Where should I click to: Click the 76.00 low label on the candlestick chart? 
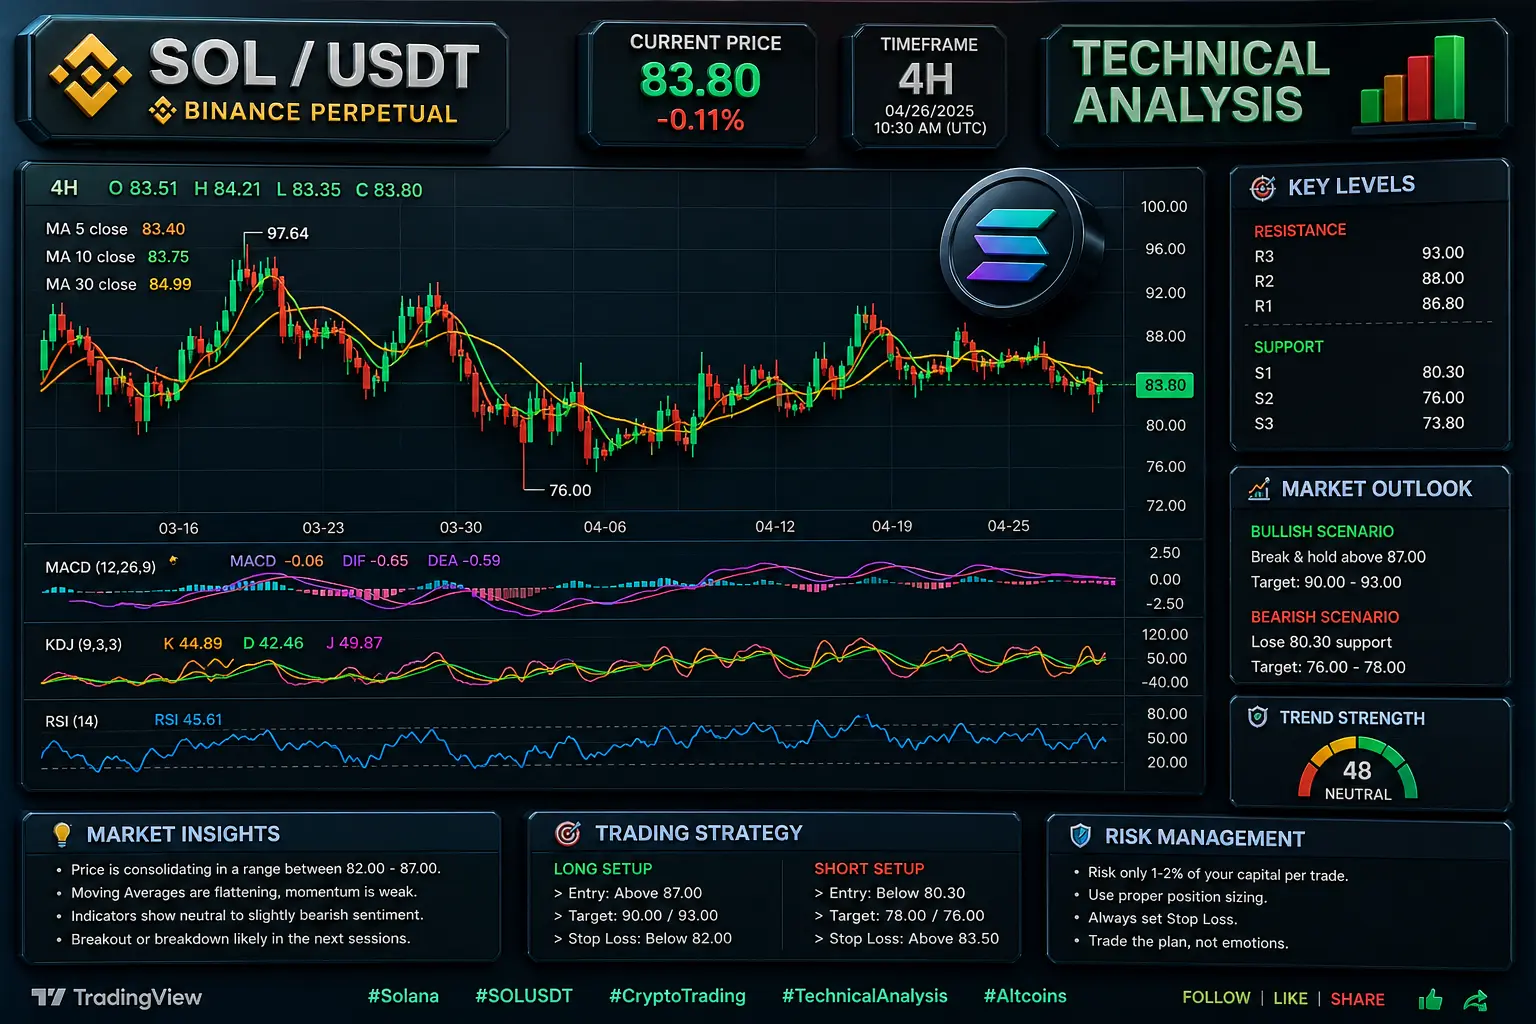click(570, 490)
